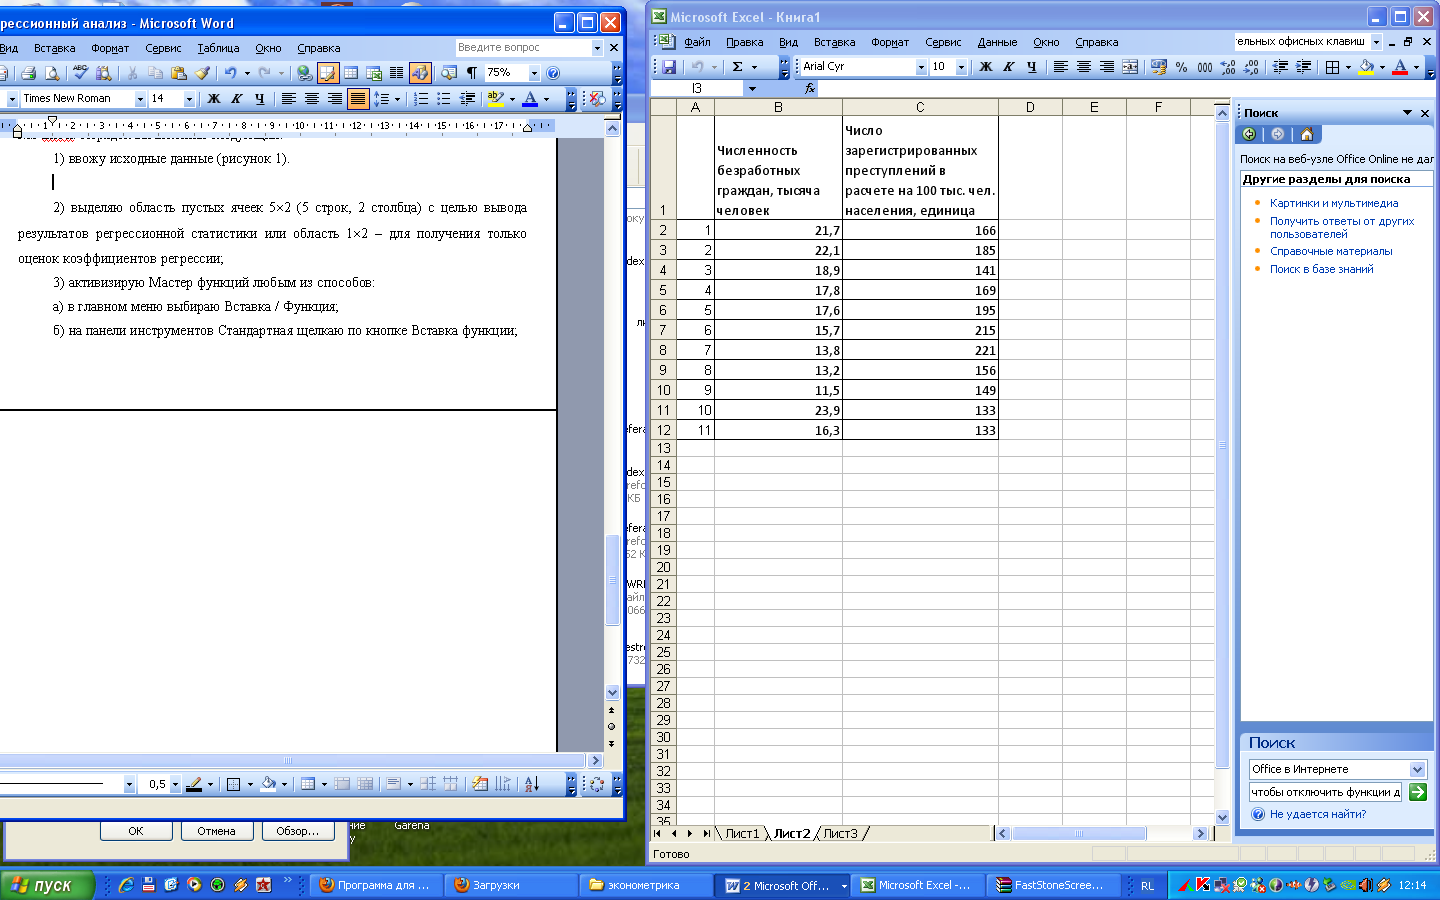Click Word font color A button
This screenshot has width=1440, height=900.
(530, 99)
